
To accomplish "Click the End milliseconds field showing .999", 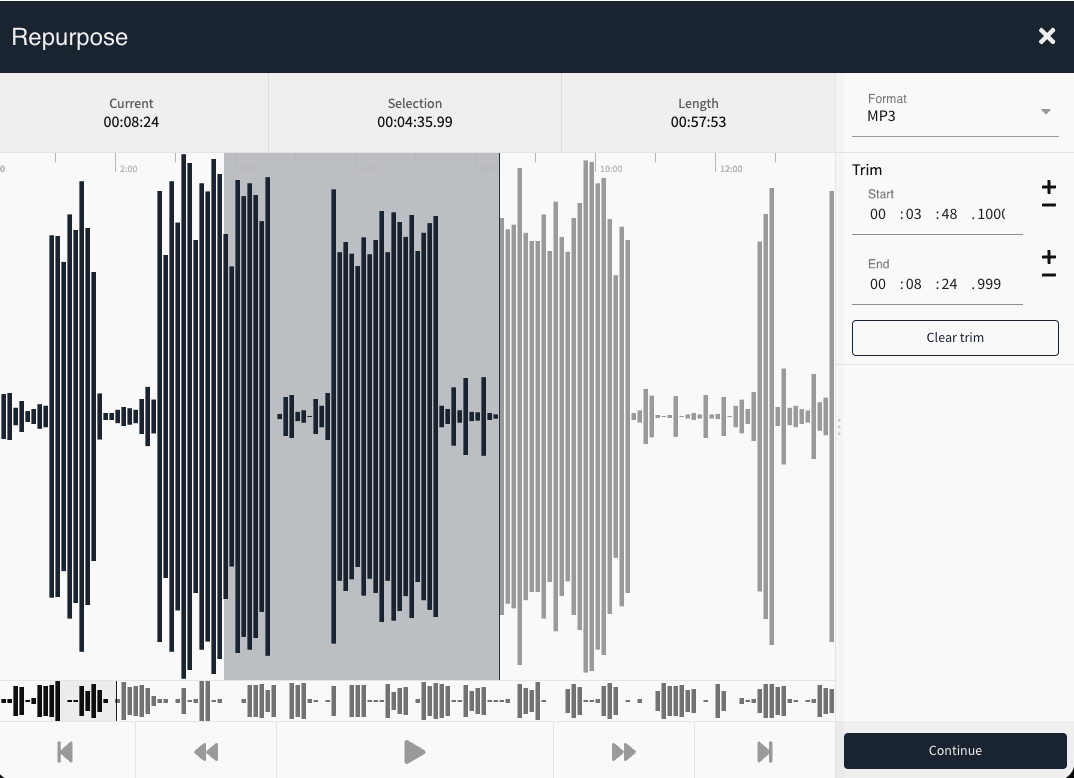I will (x=986, y=284).
